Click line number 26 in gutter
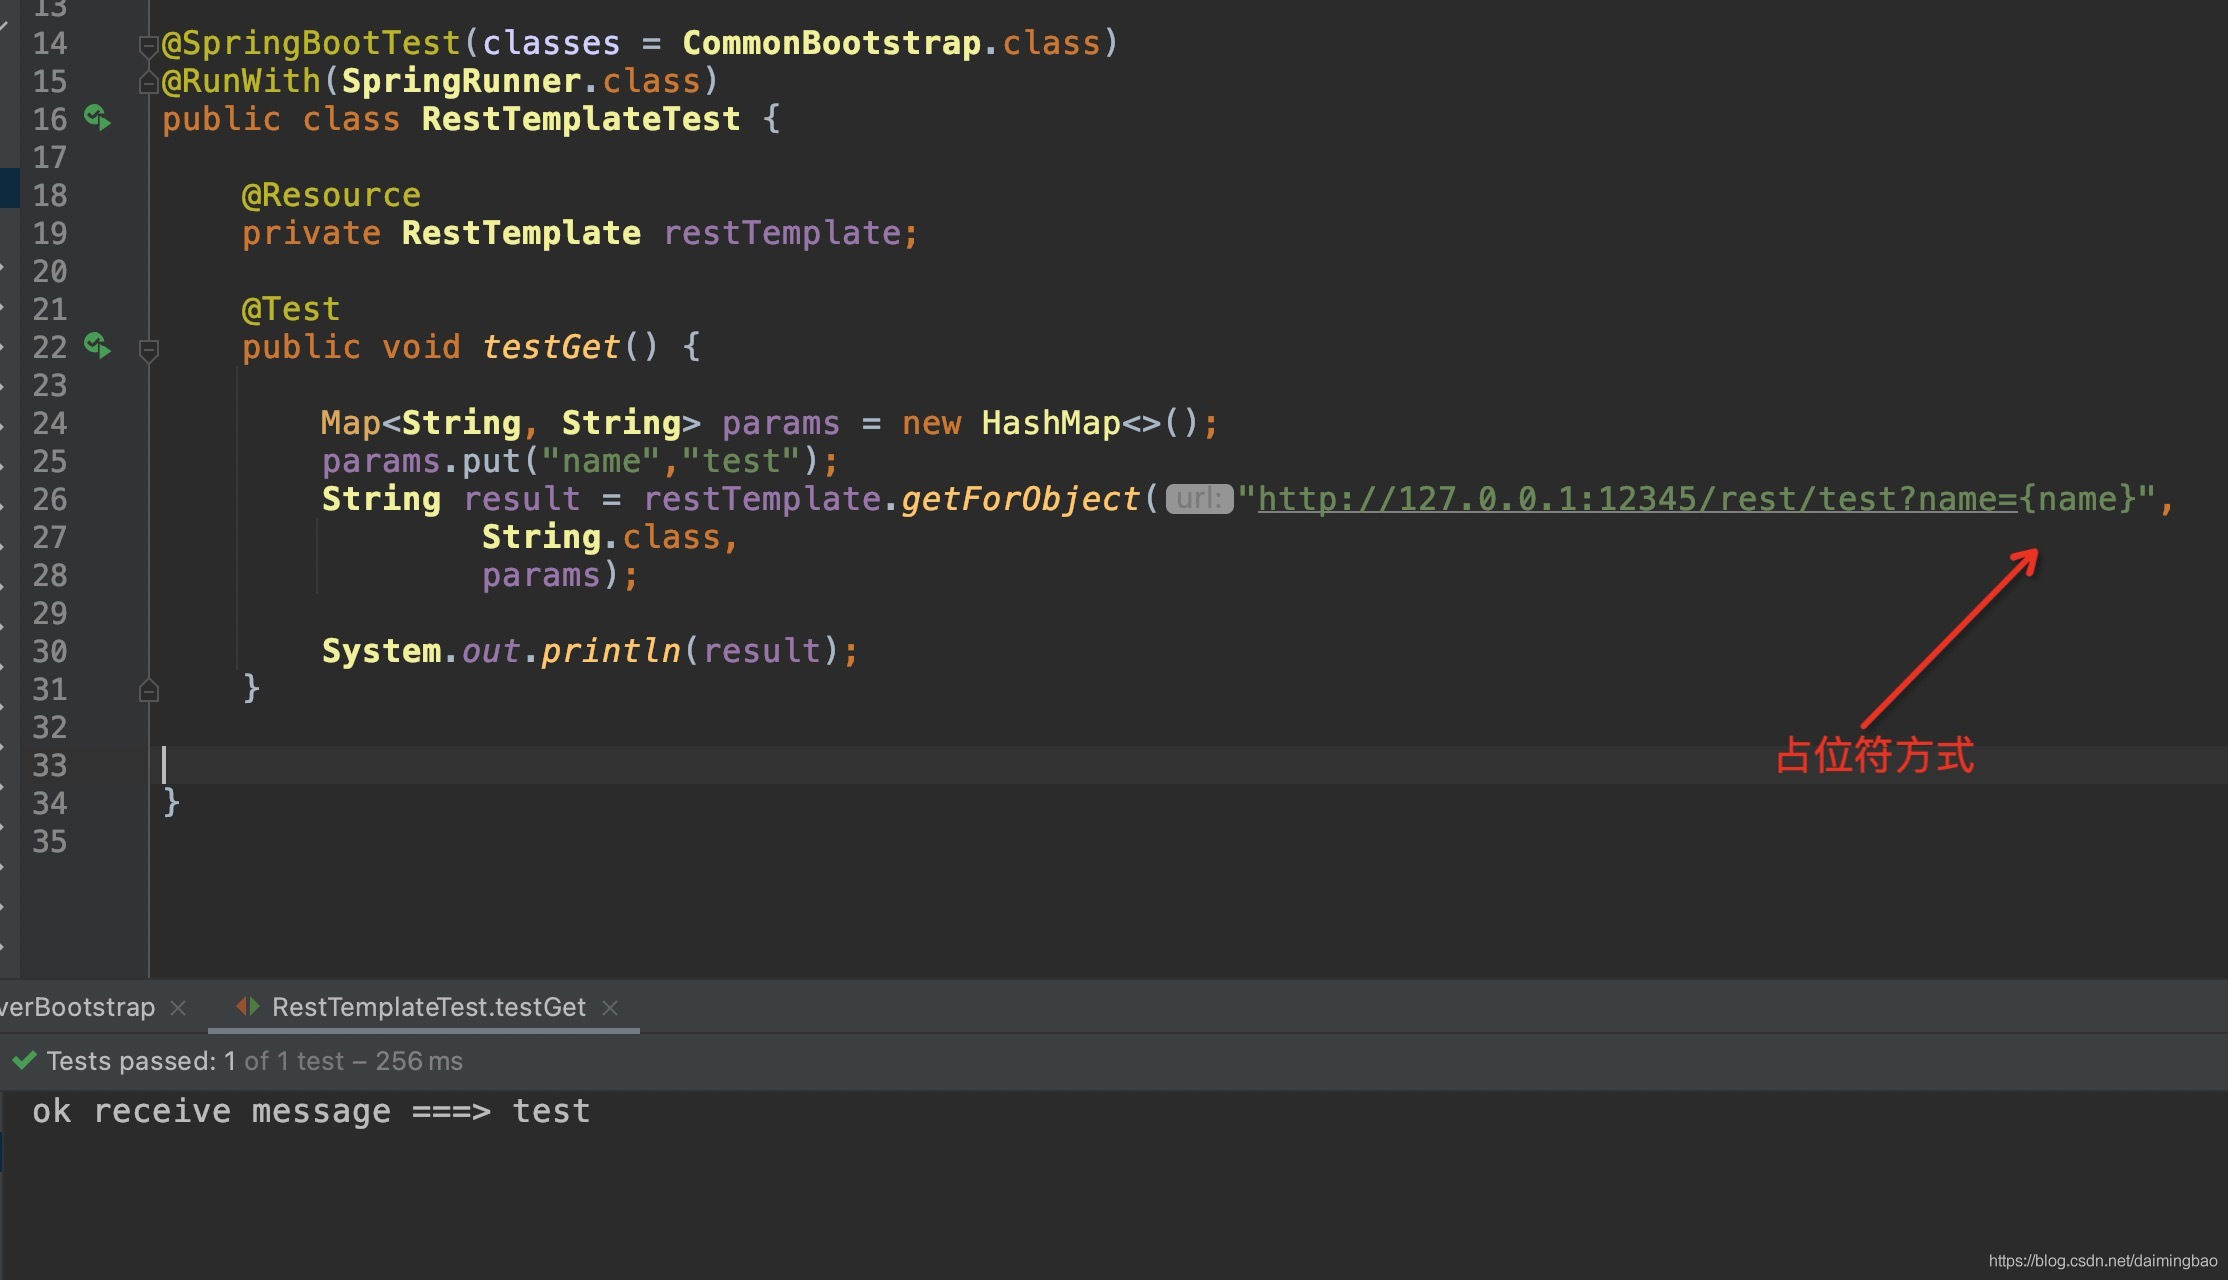 [49, 499]
